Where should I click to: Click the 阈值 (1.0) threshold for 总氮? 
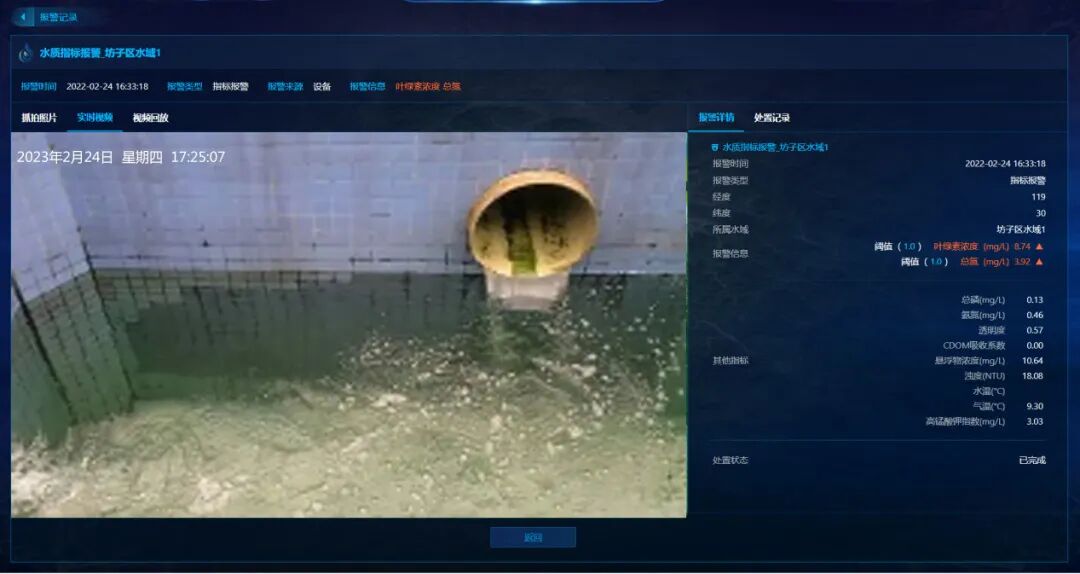[925, 262]
